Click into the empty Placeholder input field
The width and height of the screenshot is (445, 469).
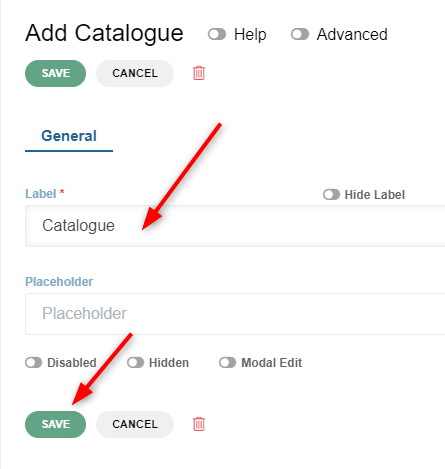click(x=235, y=314)
